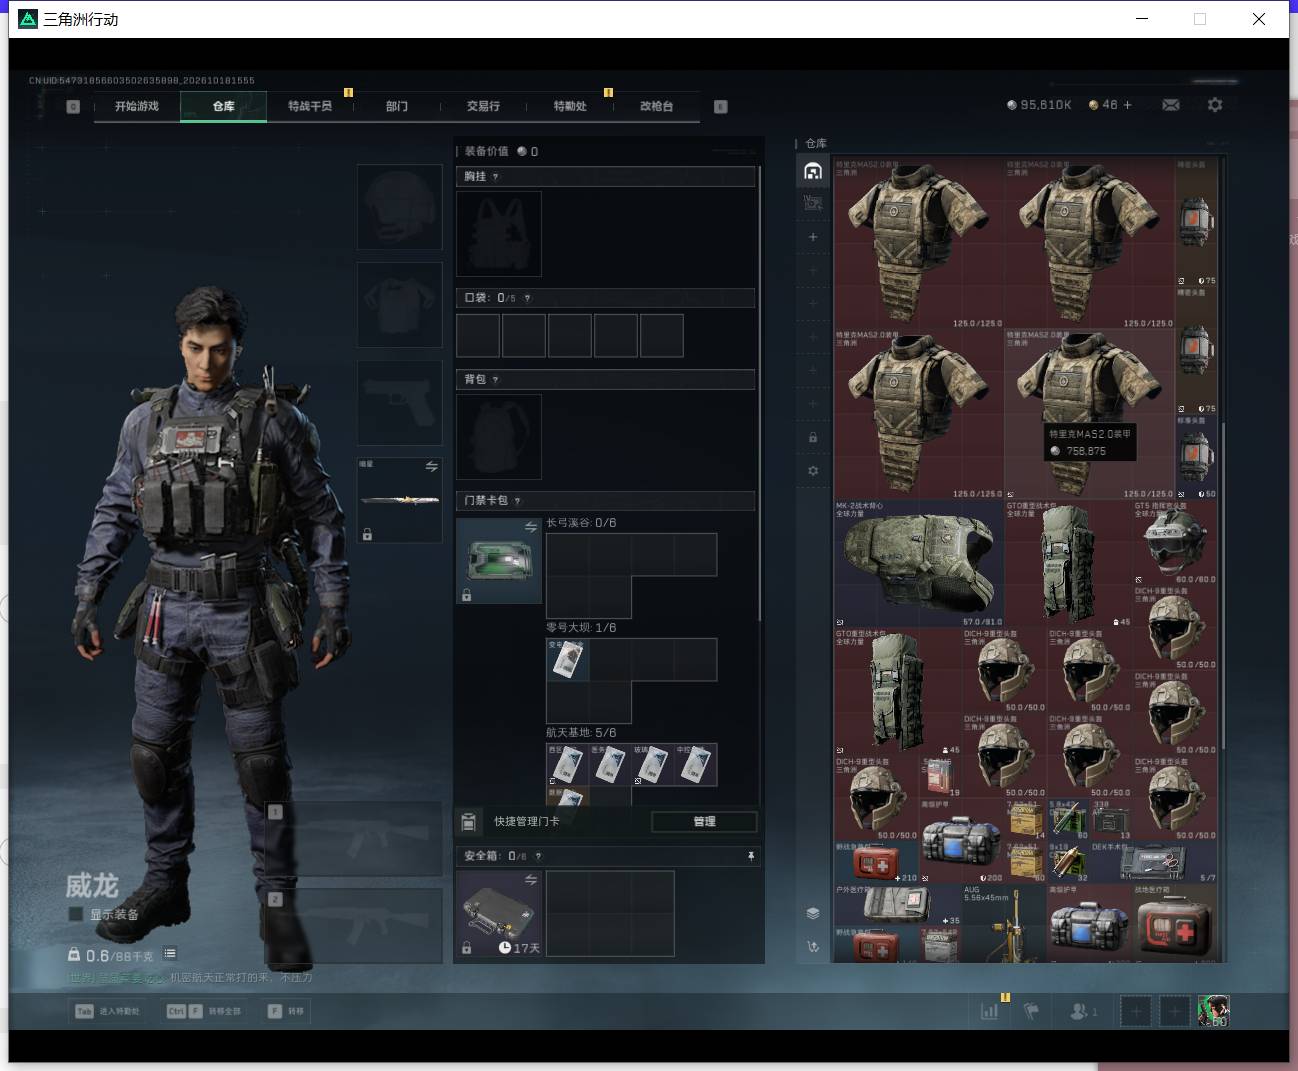Open the 改枪台 tab
Viewport: 1298px width, 1071px height.
pos(657,106)
